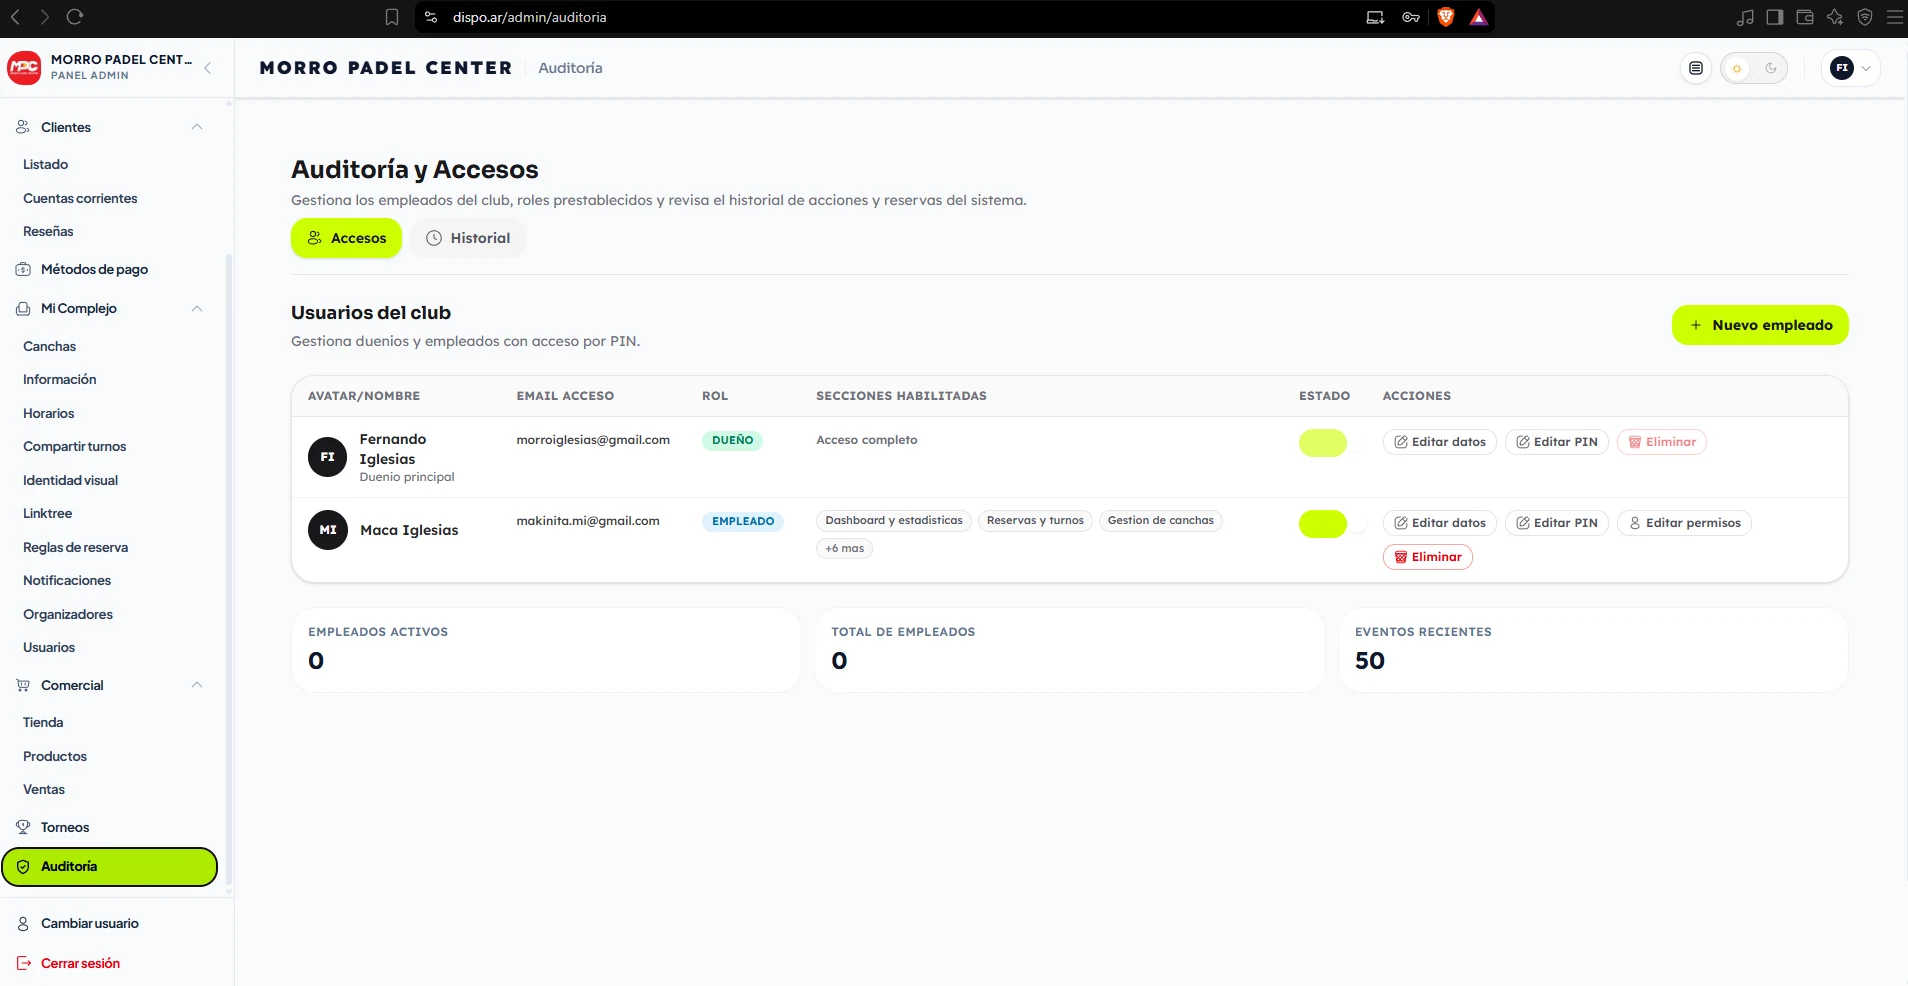The image size is (1908, 986).
Task: Click Editar permisos for Maca Iglesias
Action: coord(1684,523)
